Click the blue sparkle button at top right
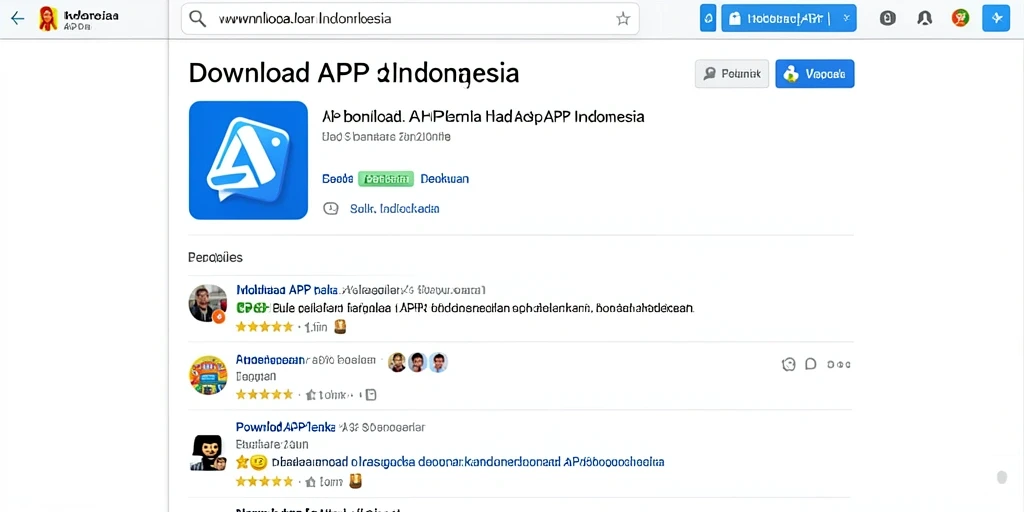1024x512 pixels. [x=996, y=18]
